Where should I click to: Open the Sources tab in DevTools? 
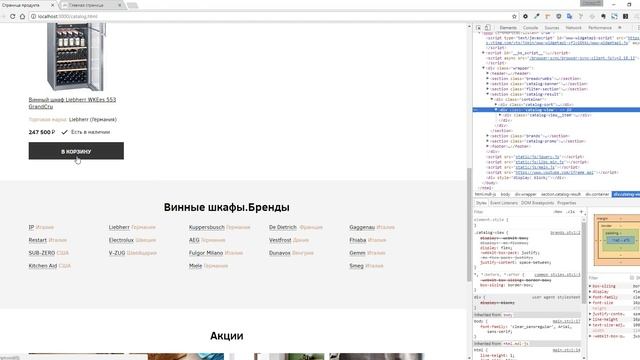(x=551, y=28)
